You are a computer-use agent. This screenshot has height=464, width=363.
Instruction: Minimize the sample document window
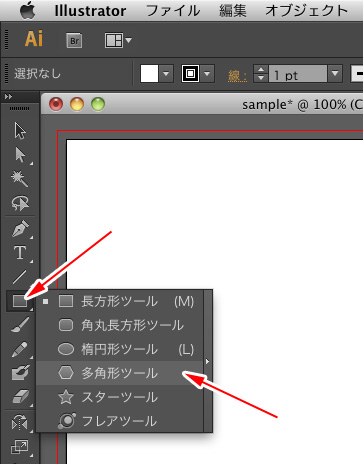coord(77,104)
